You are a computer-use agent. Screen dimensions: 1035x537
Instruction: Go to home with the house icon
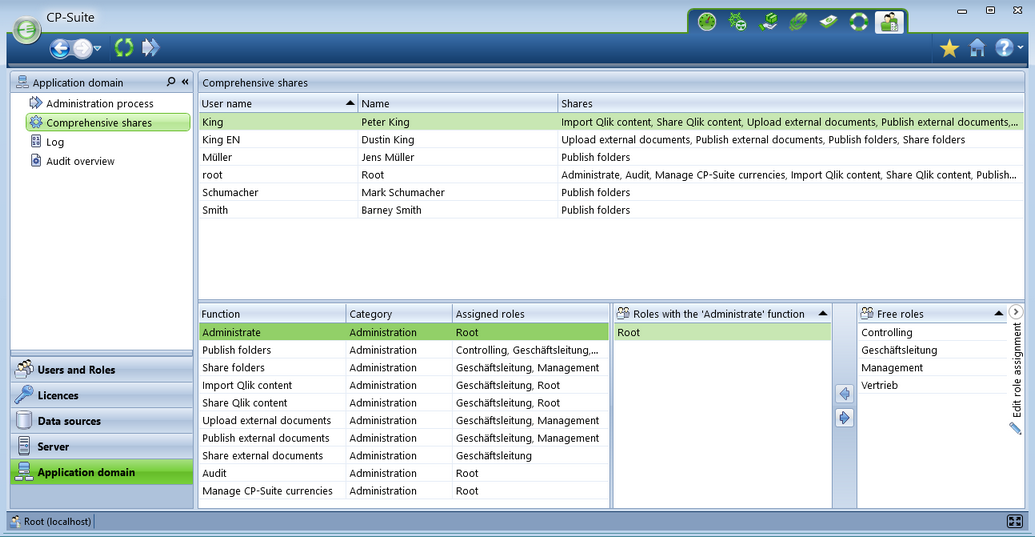click(x=977, y=48)
